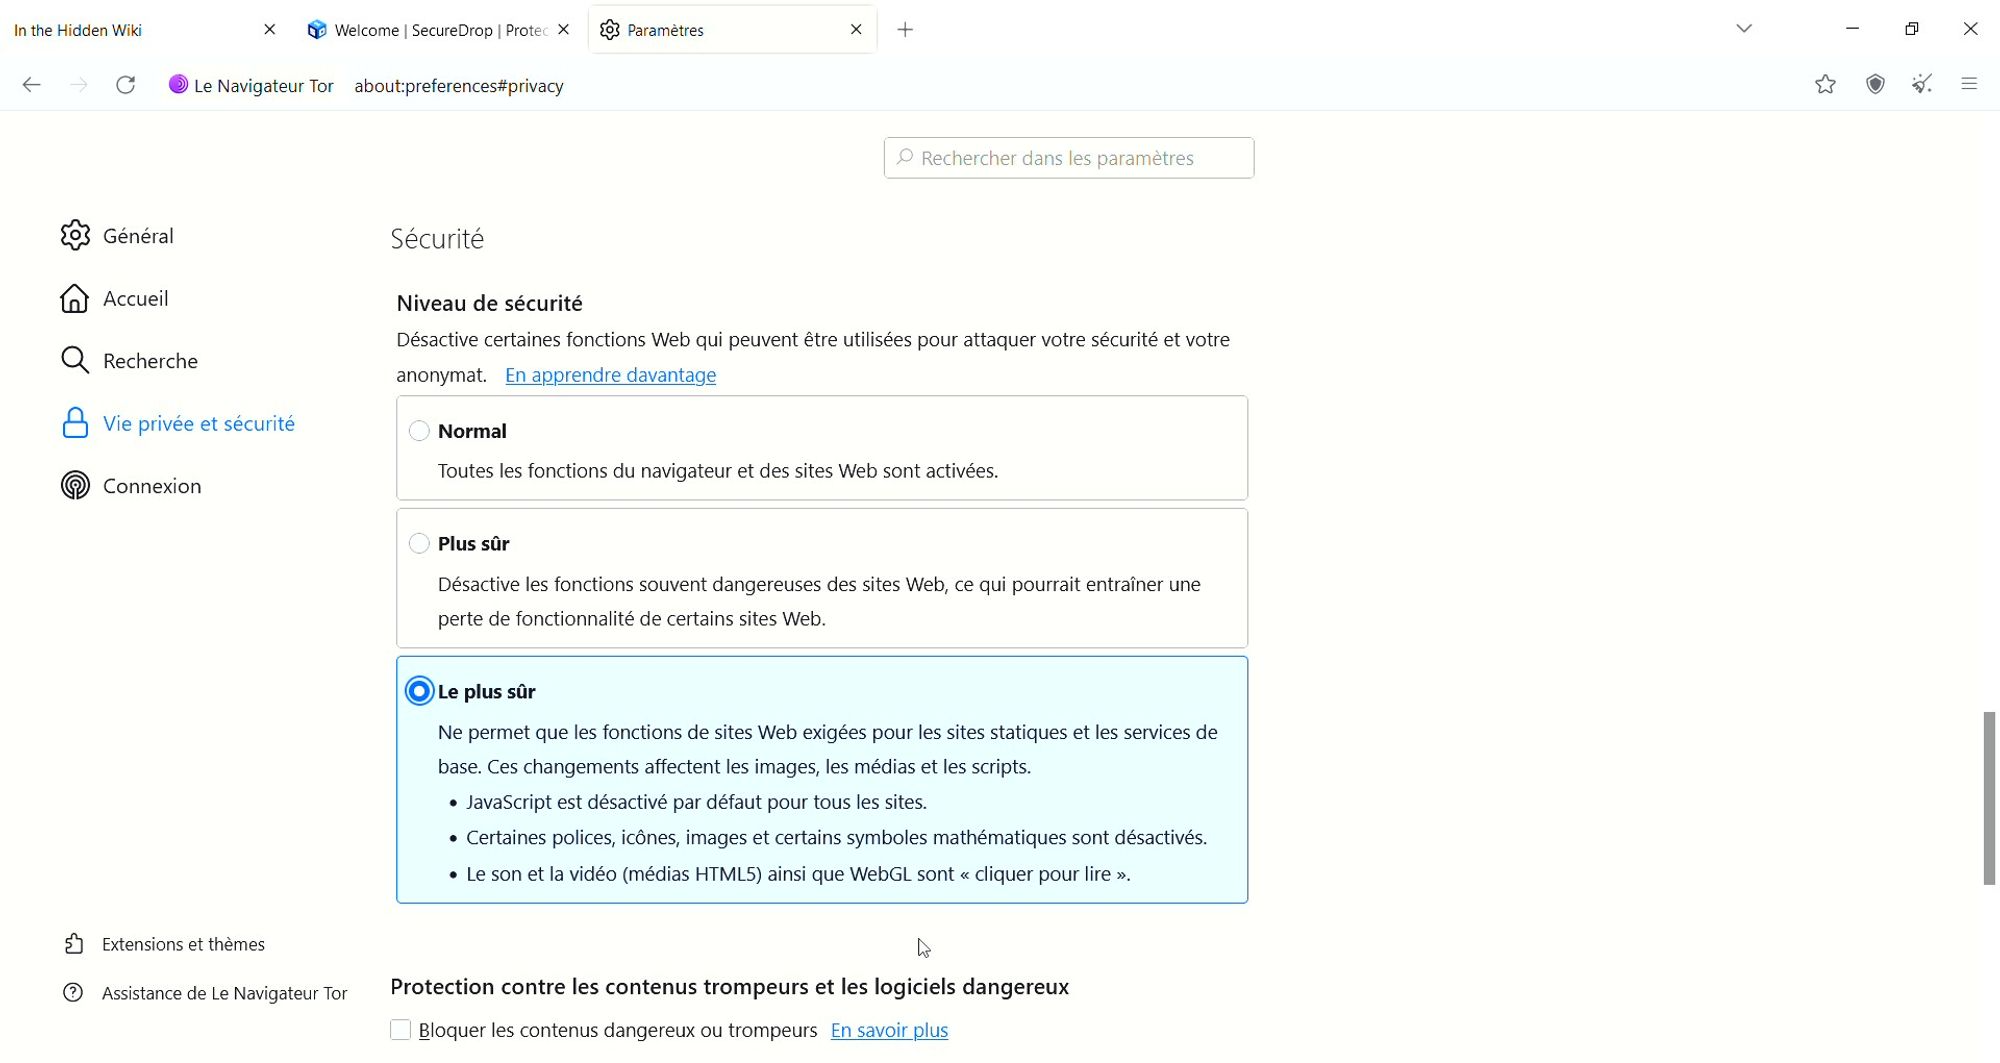Close the Paramètres tab

point(856,30)
